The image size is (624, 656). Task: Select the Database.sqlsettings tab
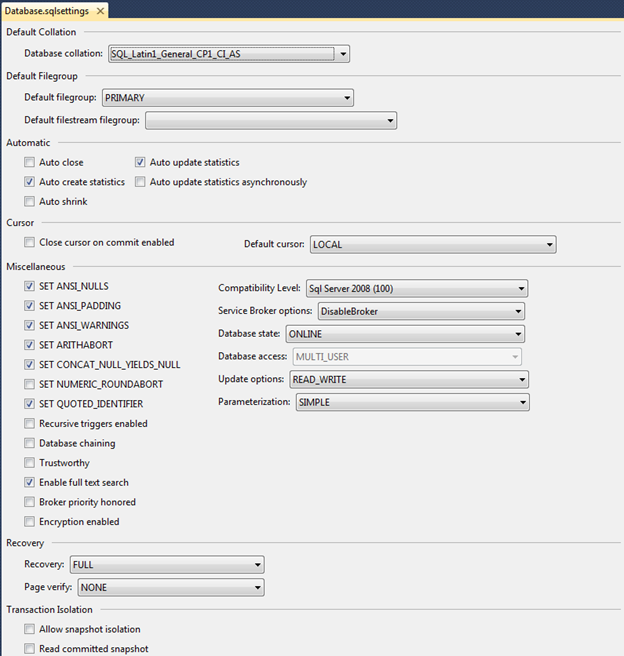(x=45, y=10)
